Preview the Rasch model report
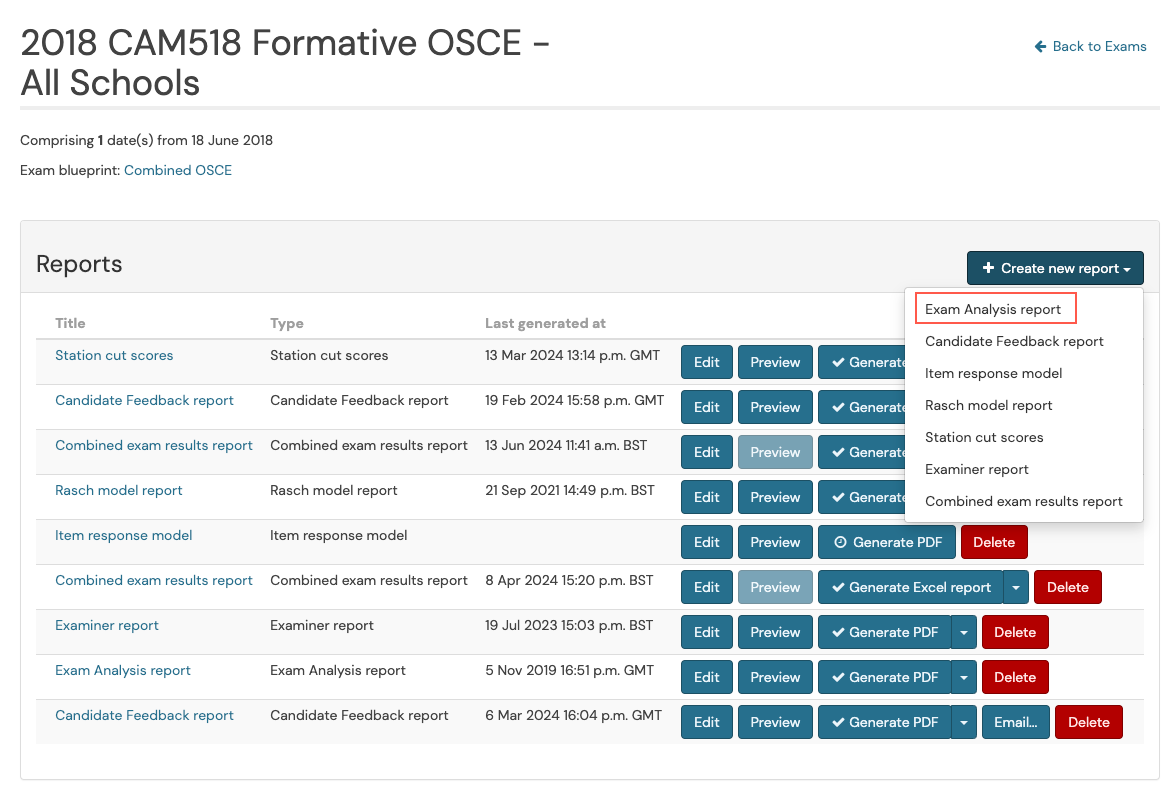Viewport: 1167px width, 790px height. tap(775, 497)
